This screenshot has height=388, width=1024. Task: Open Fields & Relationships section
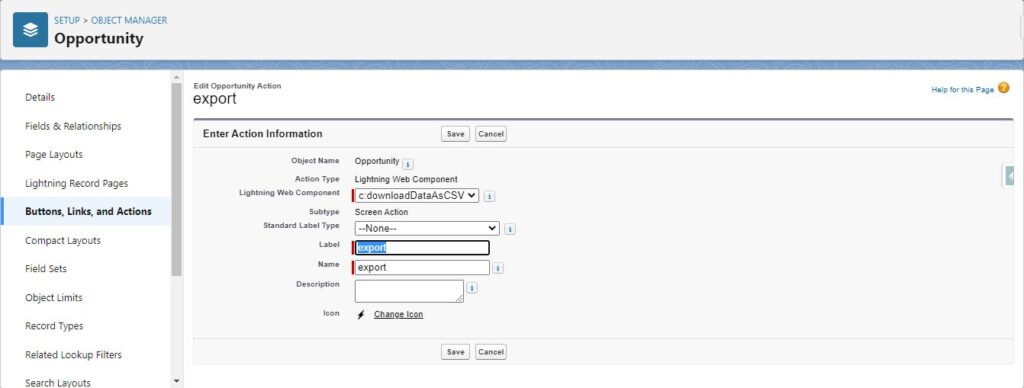pyautogui.click(x=73, y=126)
